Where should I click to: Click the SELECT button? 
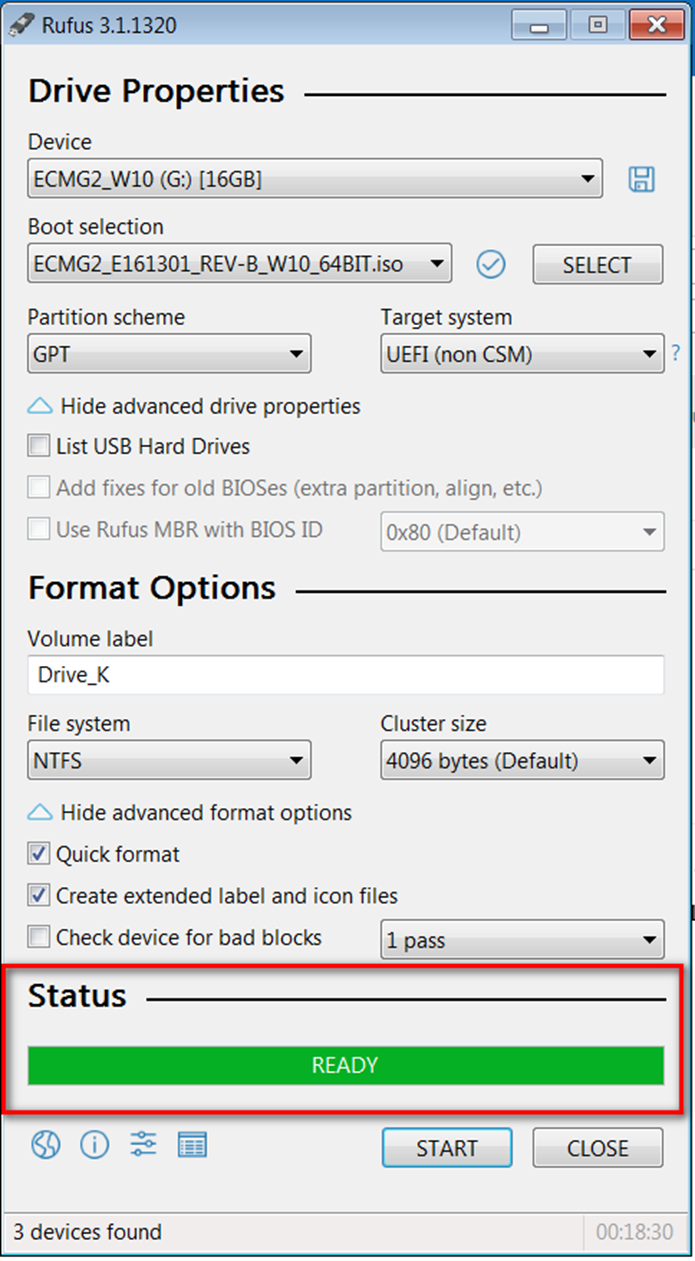(x=597, y=264)
